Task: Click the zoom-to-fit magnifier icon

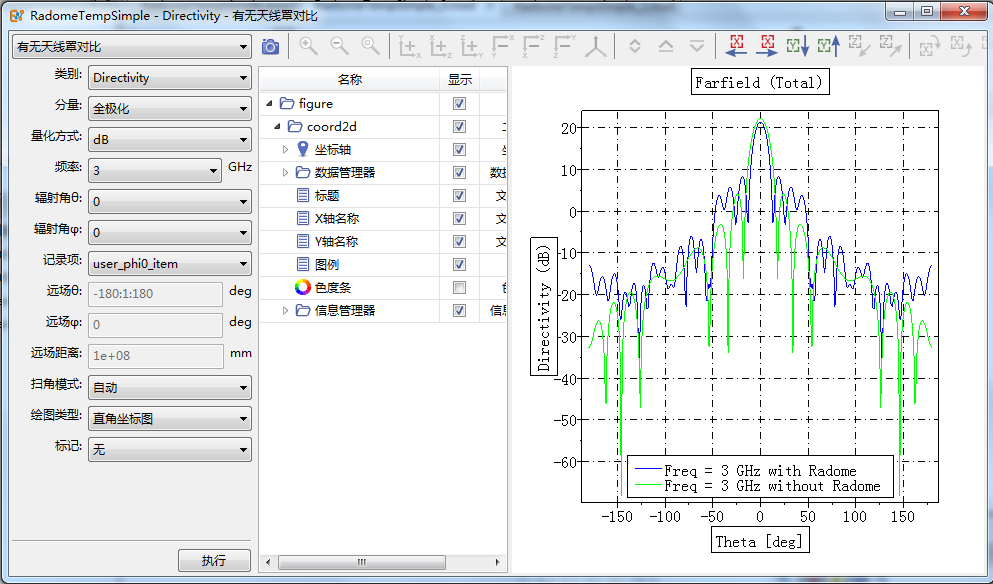Action: coord(370,46)
